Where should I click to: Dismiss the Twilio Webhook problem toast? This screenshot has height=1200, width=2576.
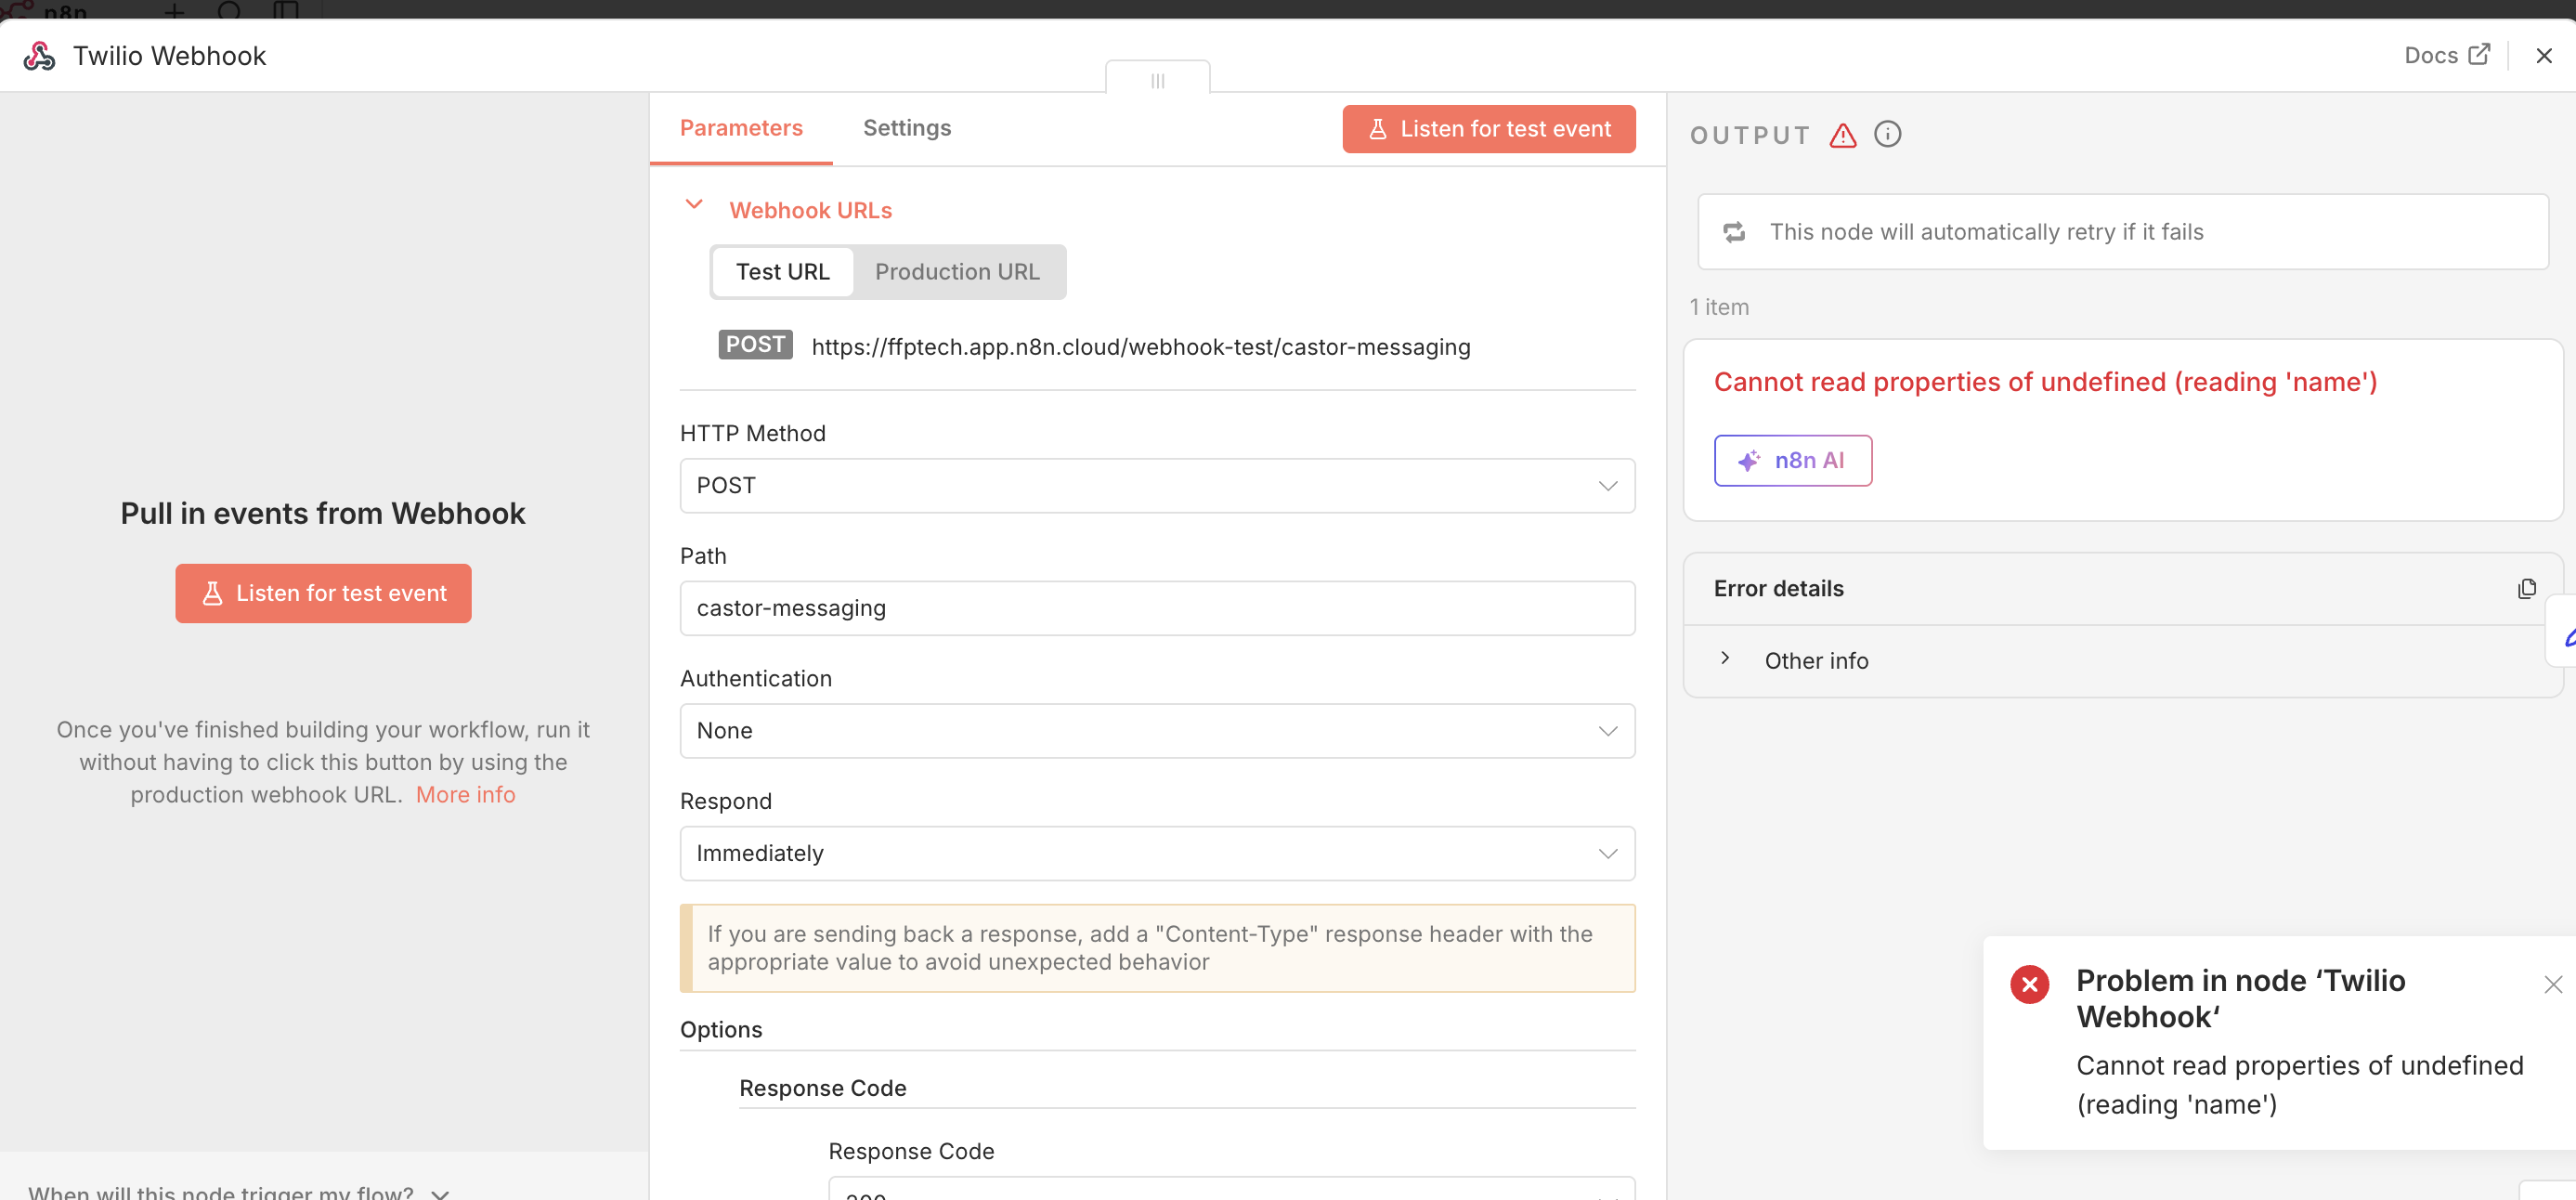pyautogui.click(x=2552, y=984)
